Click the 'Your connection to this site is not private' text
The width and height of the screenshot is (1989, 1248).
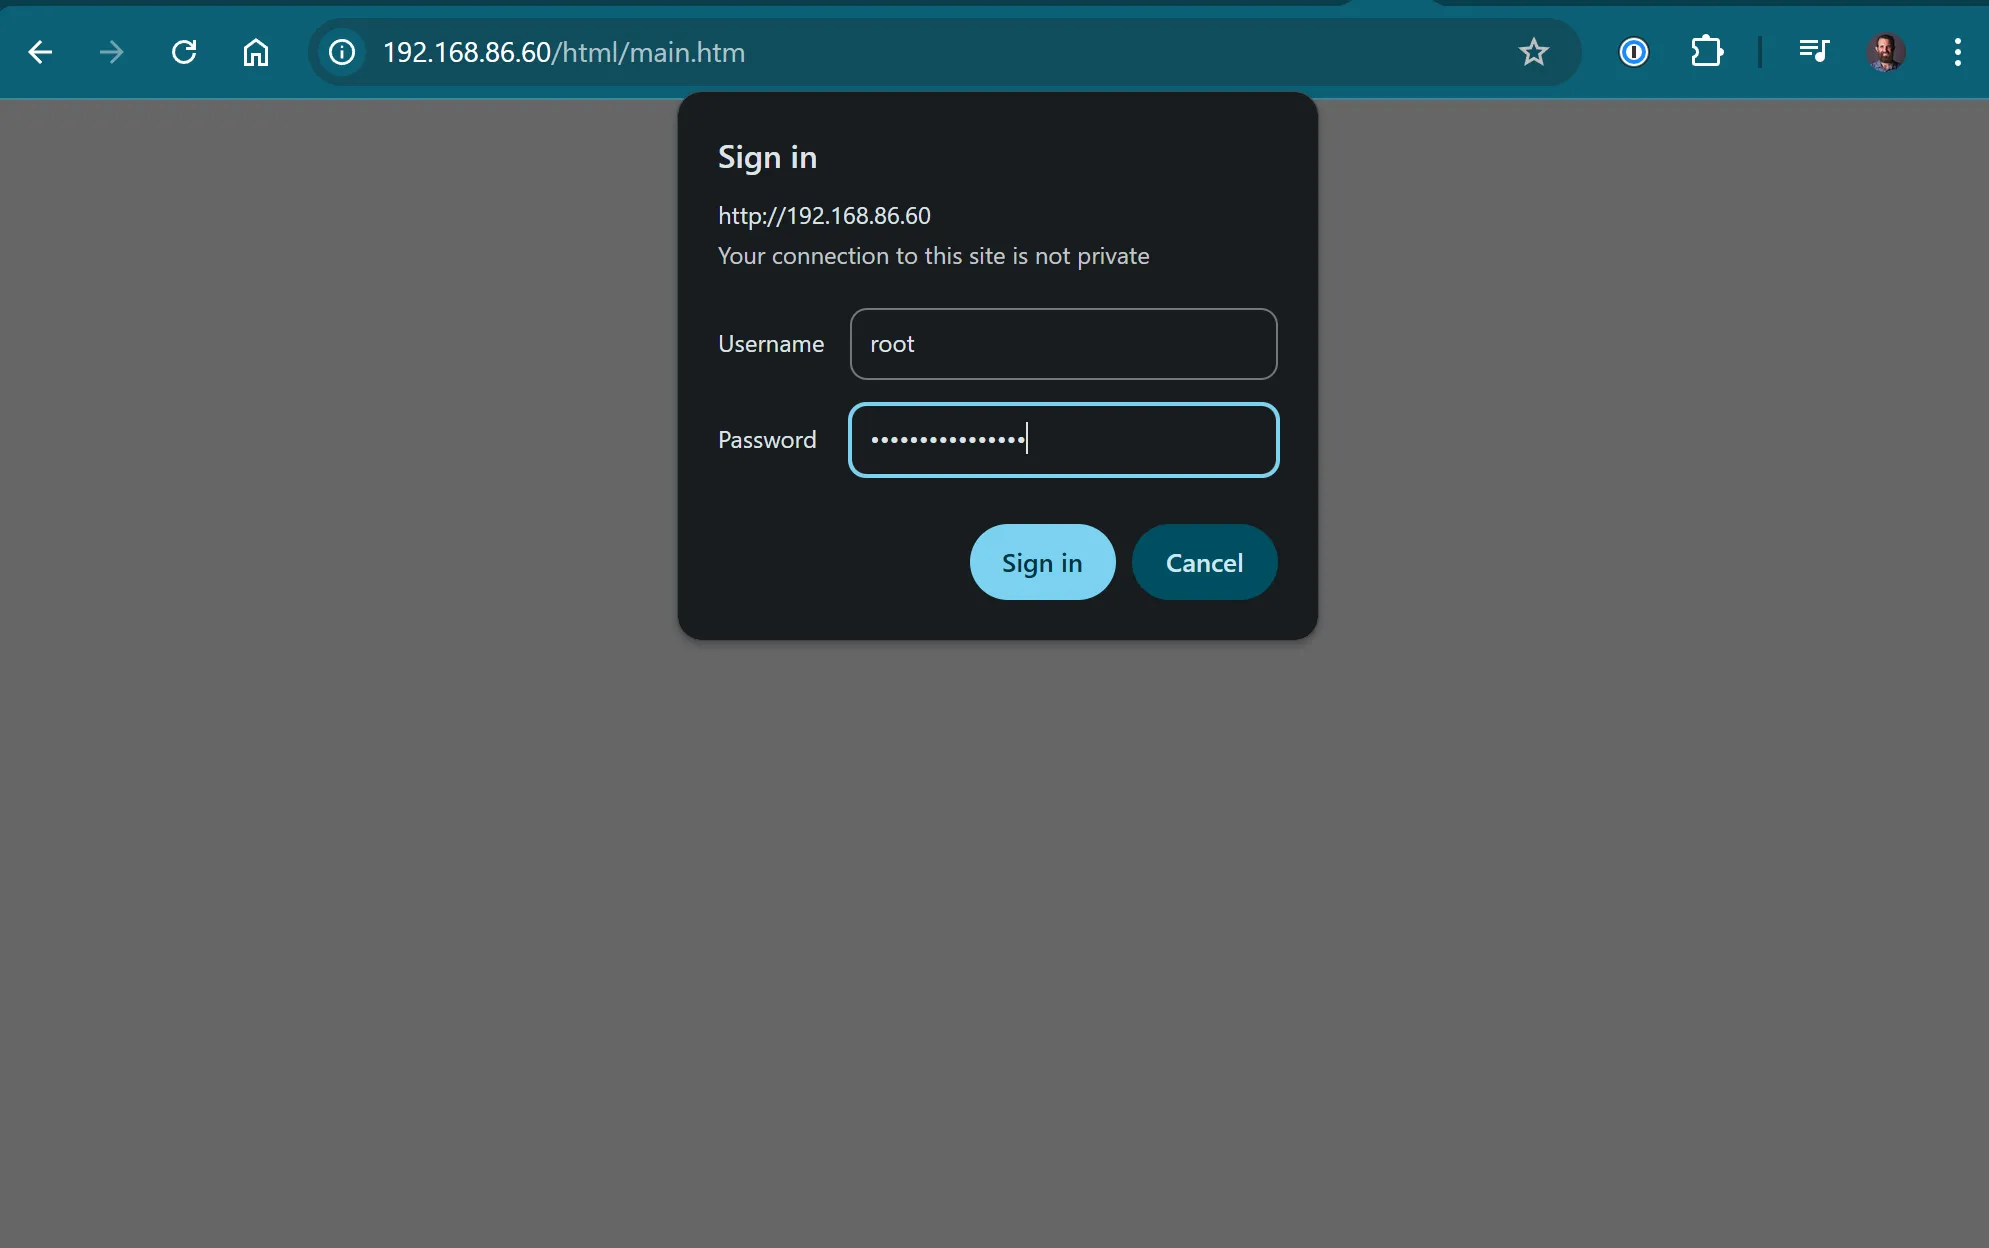pos(933,256)
